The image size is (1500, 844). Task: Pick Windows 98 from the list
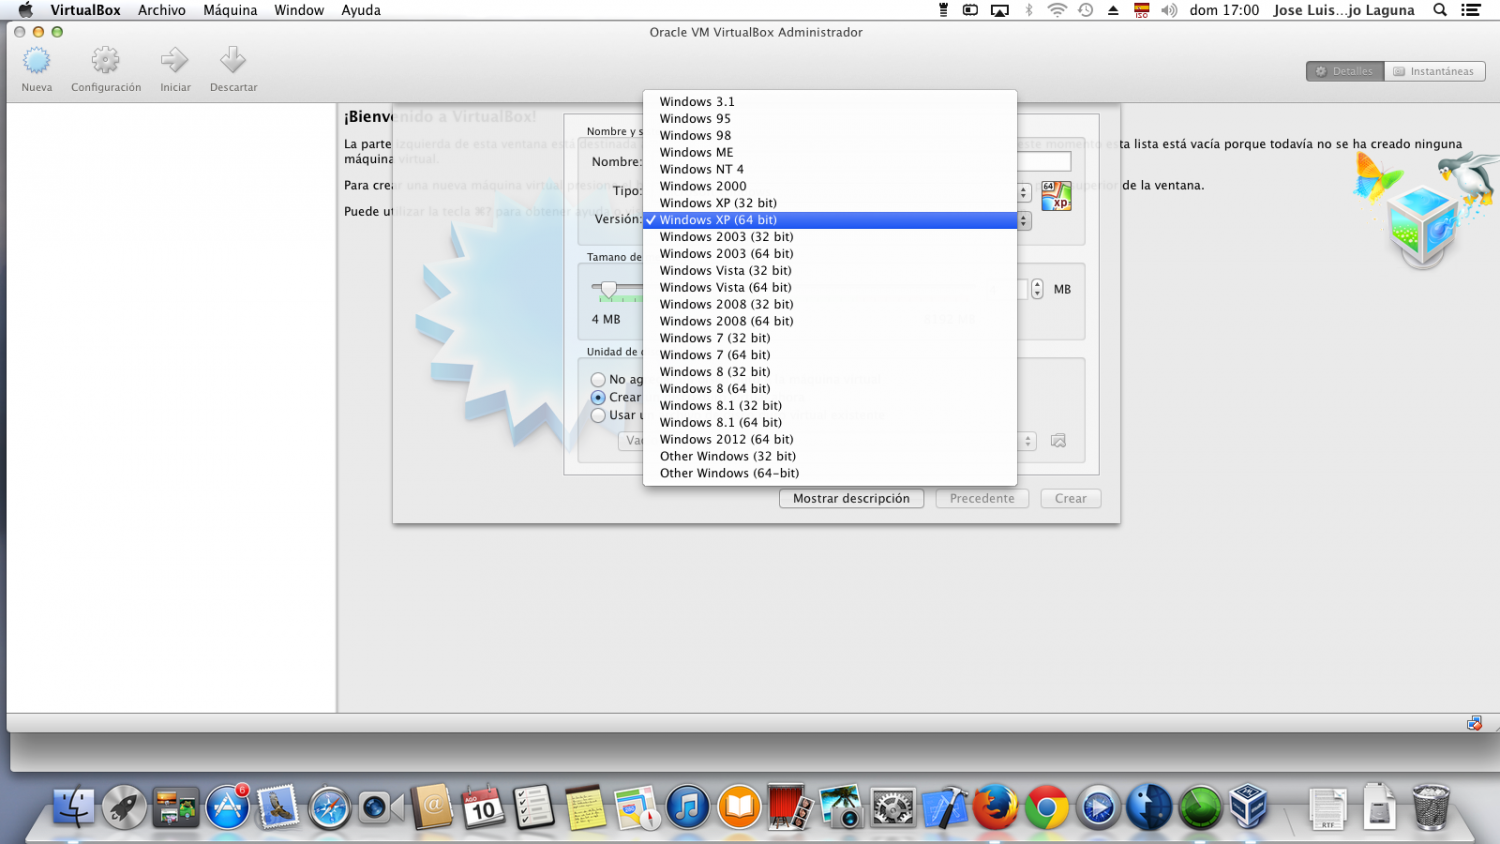pyautogui.click(x=830, y=135)
